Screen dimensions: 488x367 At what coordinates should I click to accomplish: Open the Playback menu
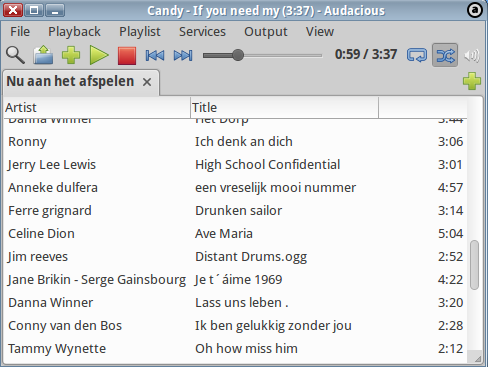74,32
